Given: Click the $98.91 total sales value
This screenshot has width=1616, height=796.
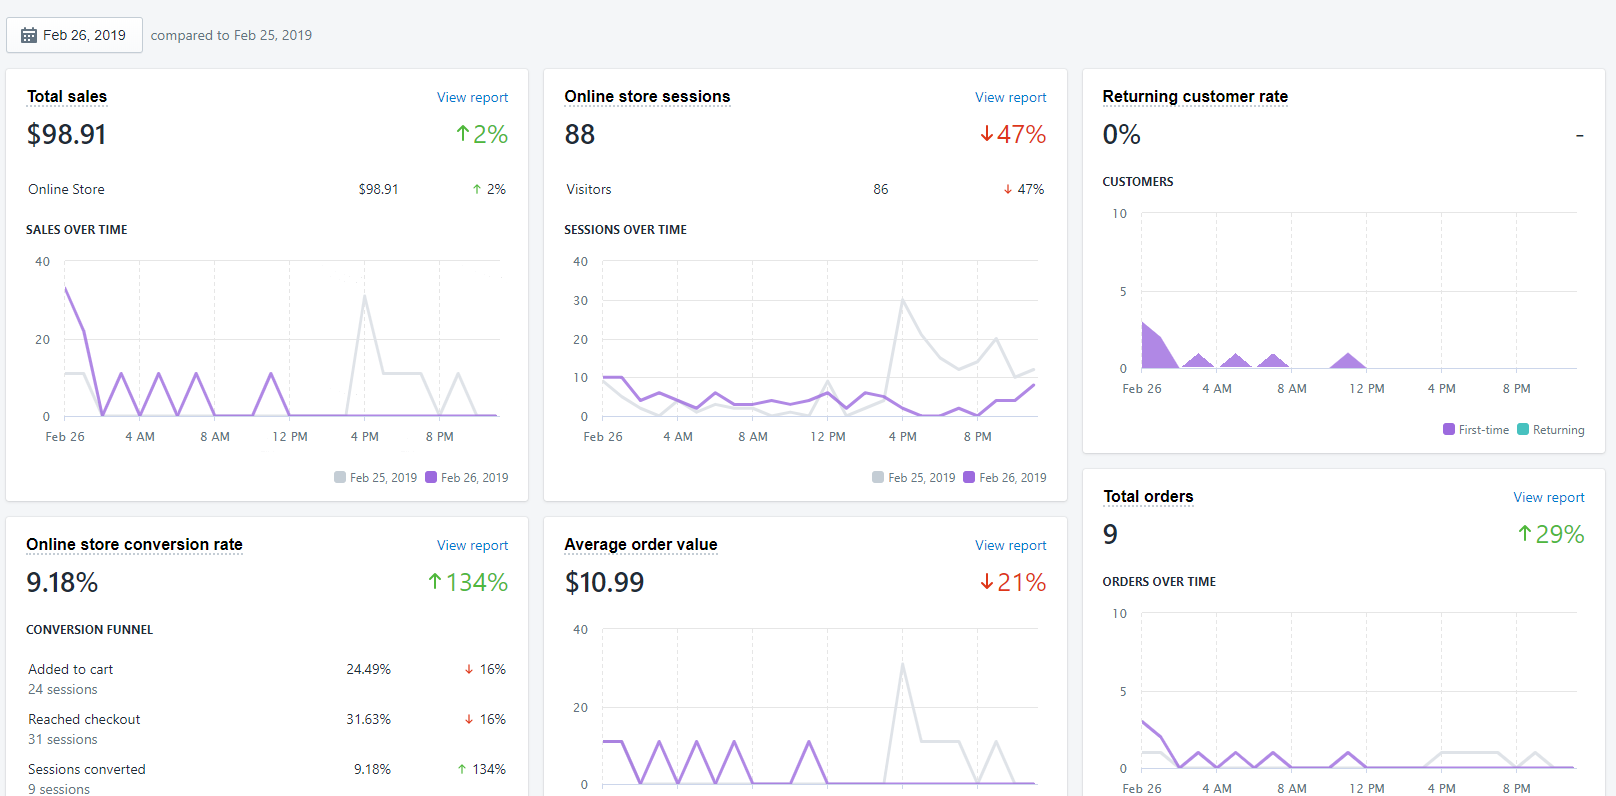Looking at the screenshot, I should (66, 134).
